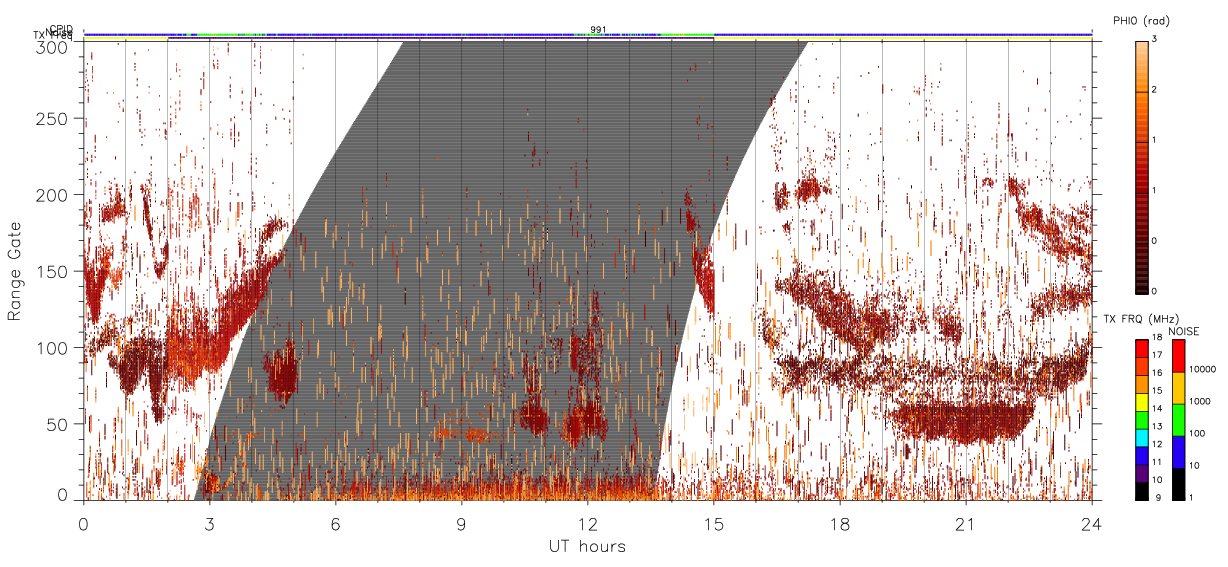The width and height of the screenshot is (1228, 567).
Task: Click the x-axis tick label '3'
Action: pos(210,524)
